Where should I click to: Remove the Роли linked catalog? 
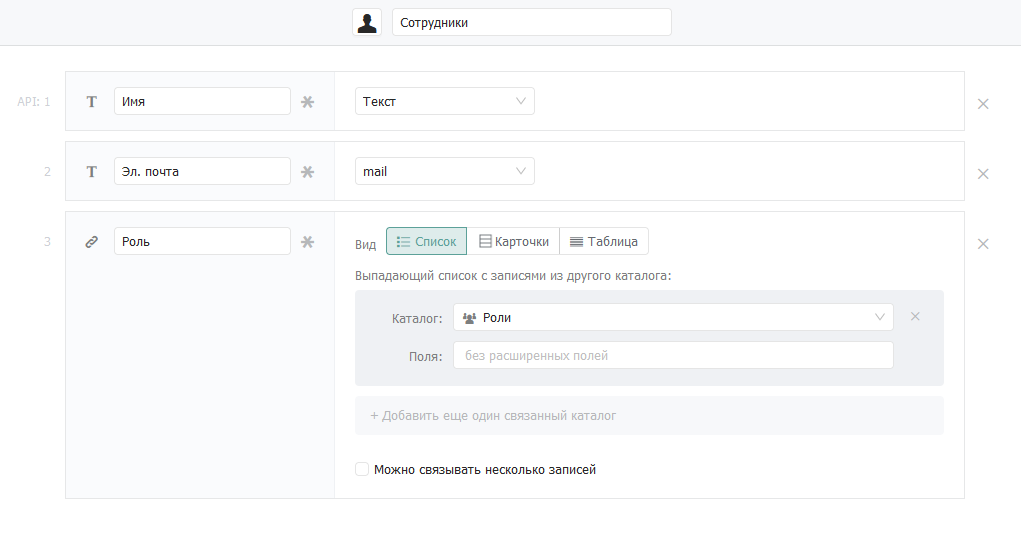pos(915,316)
